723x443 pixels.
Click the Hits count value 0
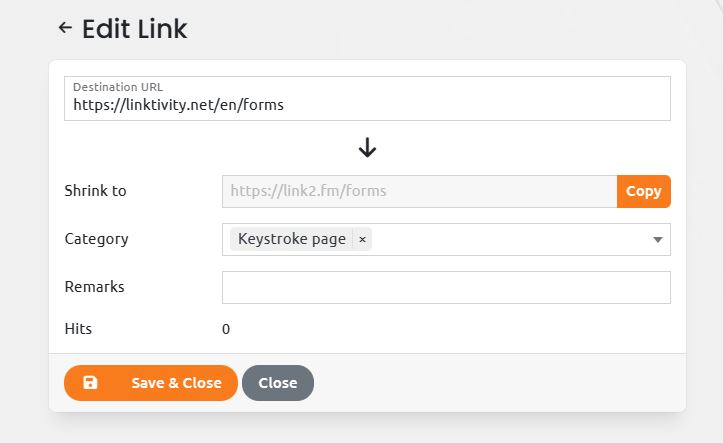226,329
